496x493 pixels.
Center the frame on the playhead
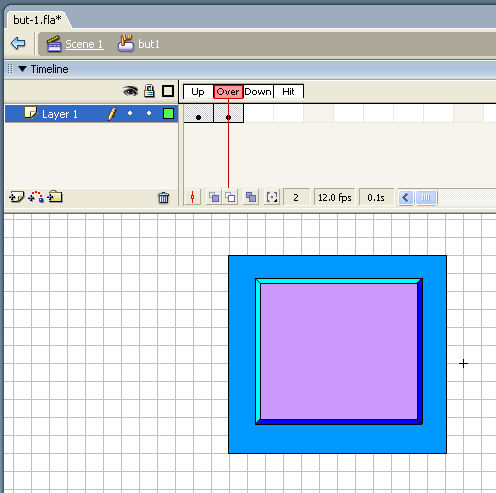point(193,197)
